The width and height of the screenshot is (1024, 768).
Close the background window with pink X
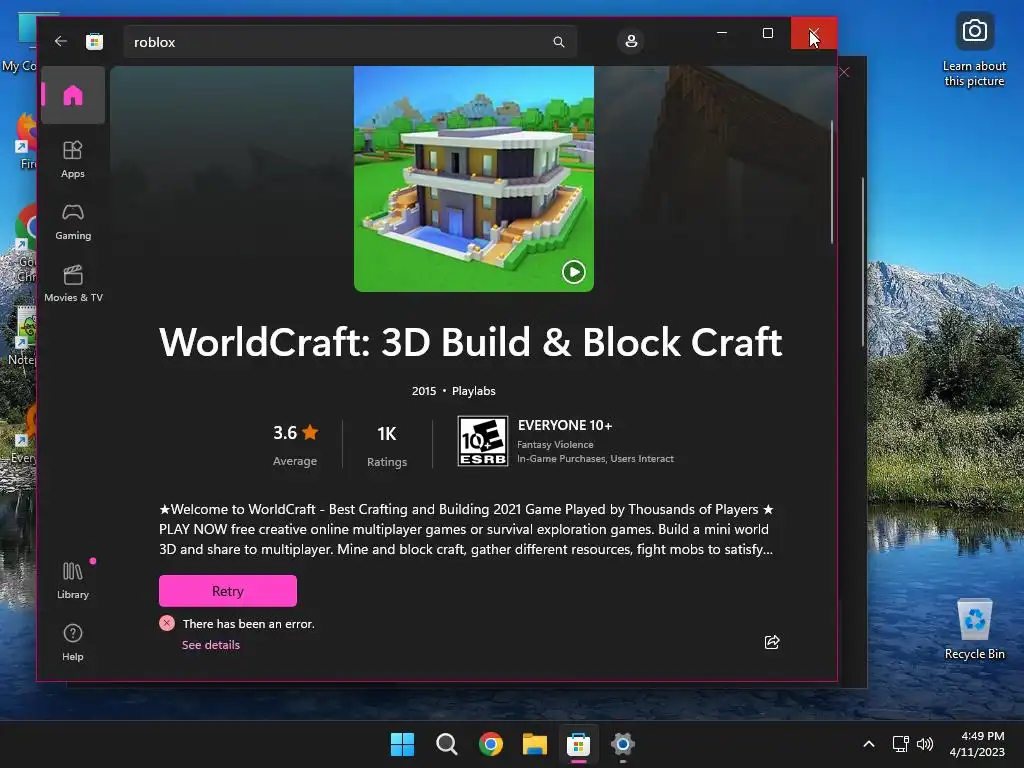(x=844, y=72)
